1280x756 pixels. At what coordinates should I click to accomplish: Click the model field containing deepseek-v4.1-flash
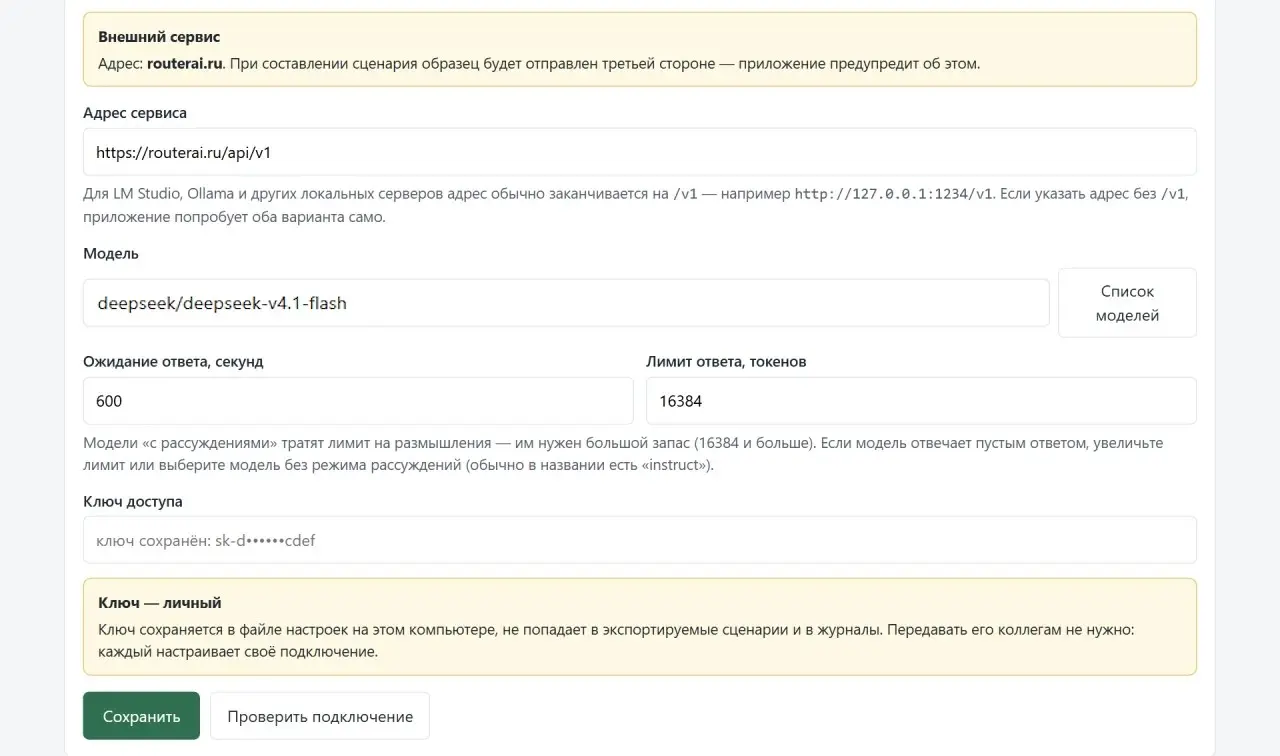[x=566, y=303]
